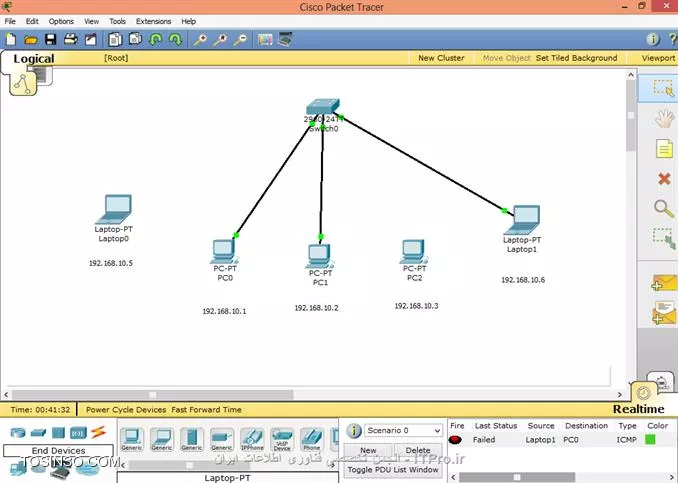Click the workspace horizontal scrollbar thumb

(x=153, y=394)
